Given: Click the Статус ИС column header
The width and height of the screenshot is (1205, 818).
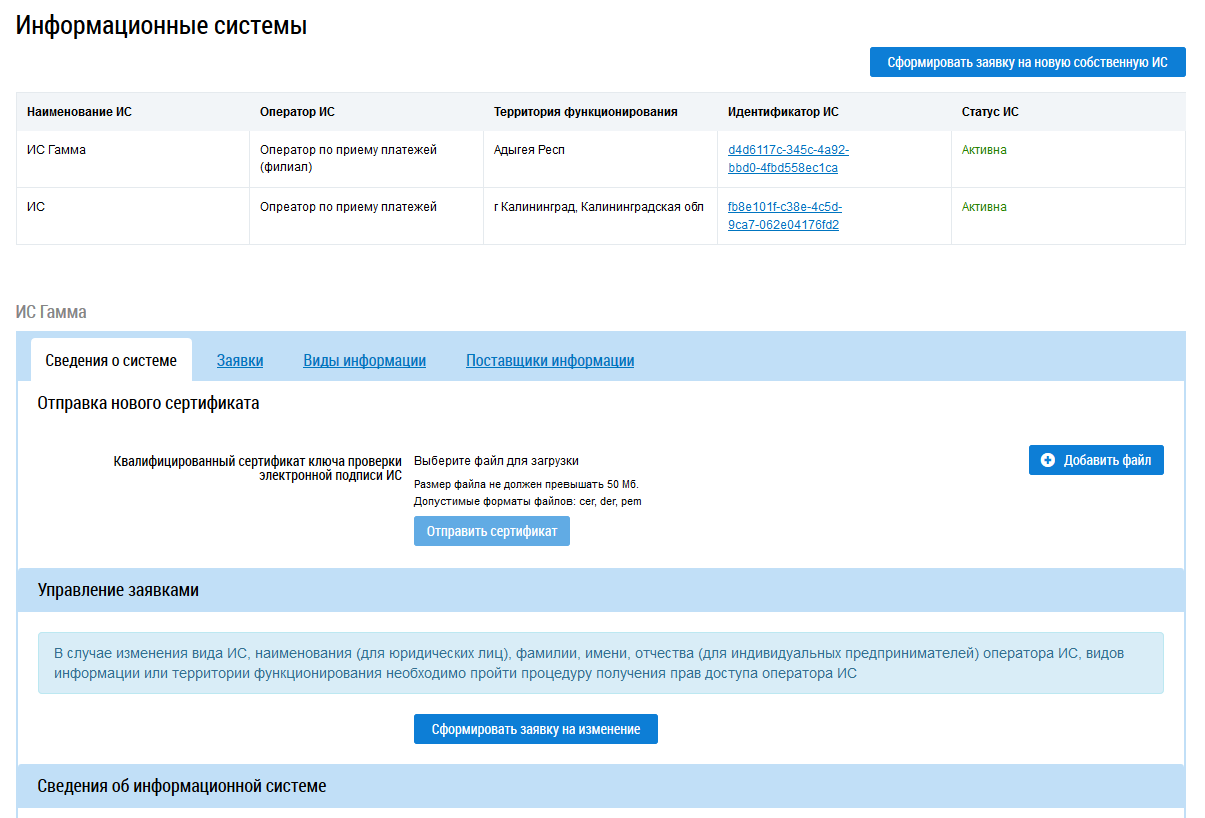Looking at the screenshot, I should point(990,112).
